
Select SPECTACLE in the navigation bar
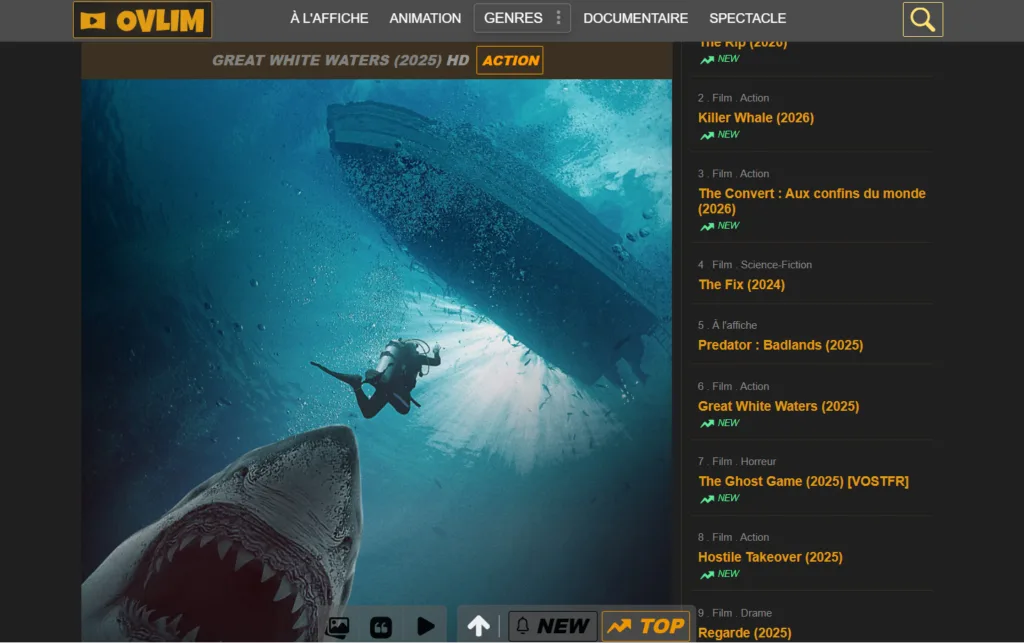747,18
